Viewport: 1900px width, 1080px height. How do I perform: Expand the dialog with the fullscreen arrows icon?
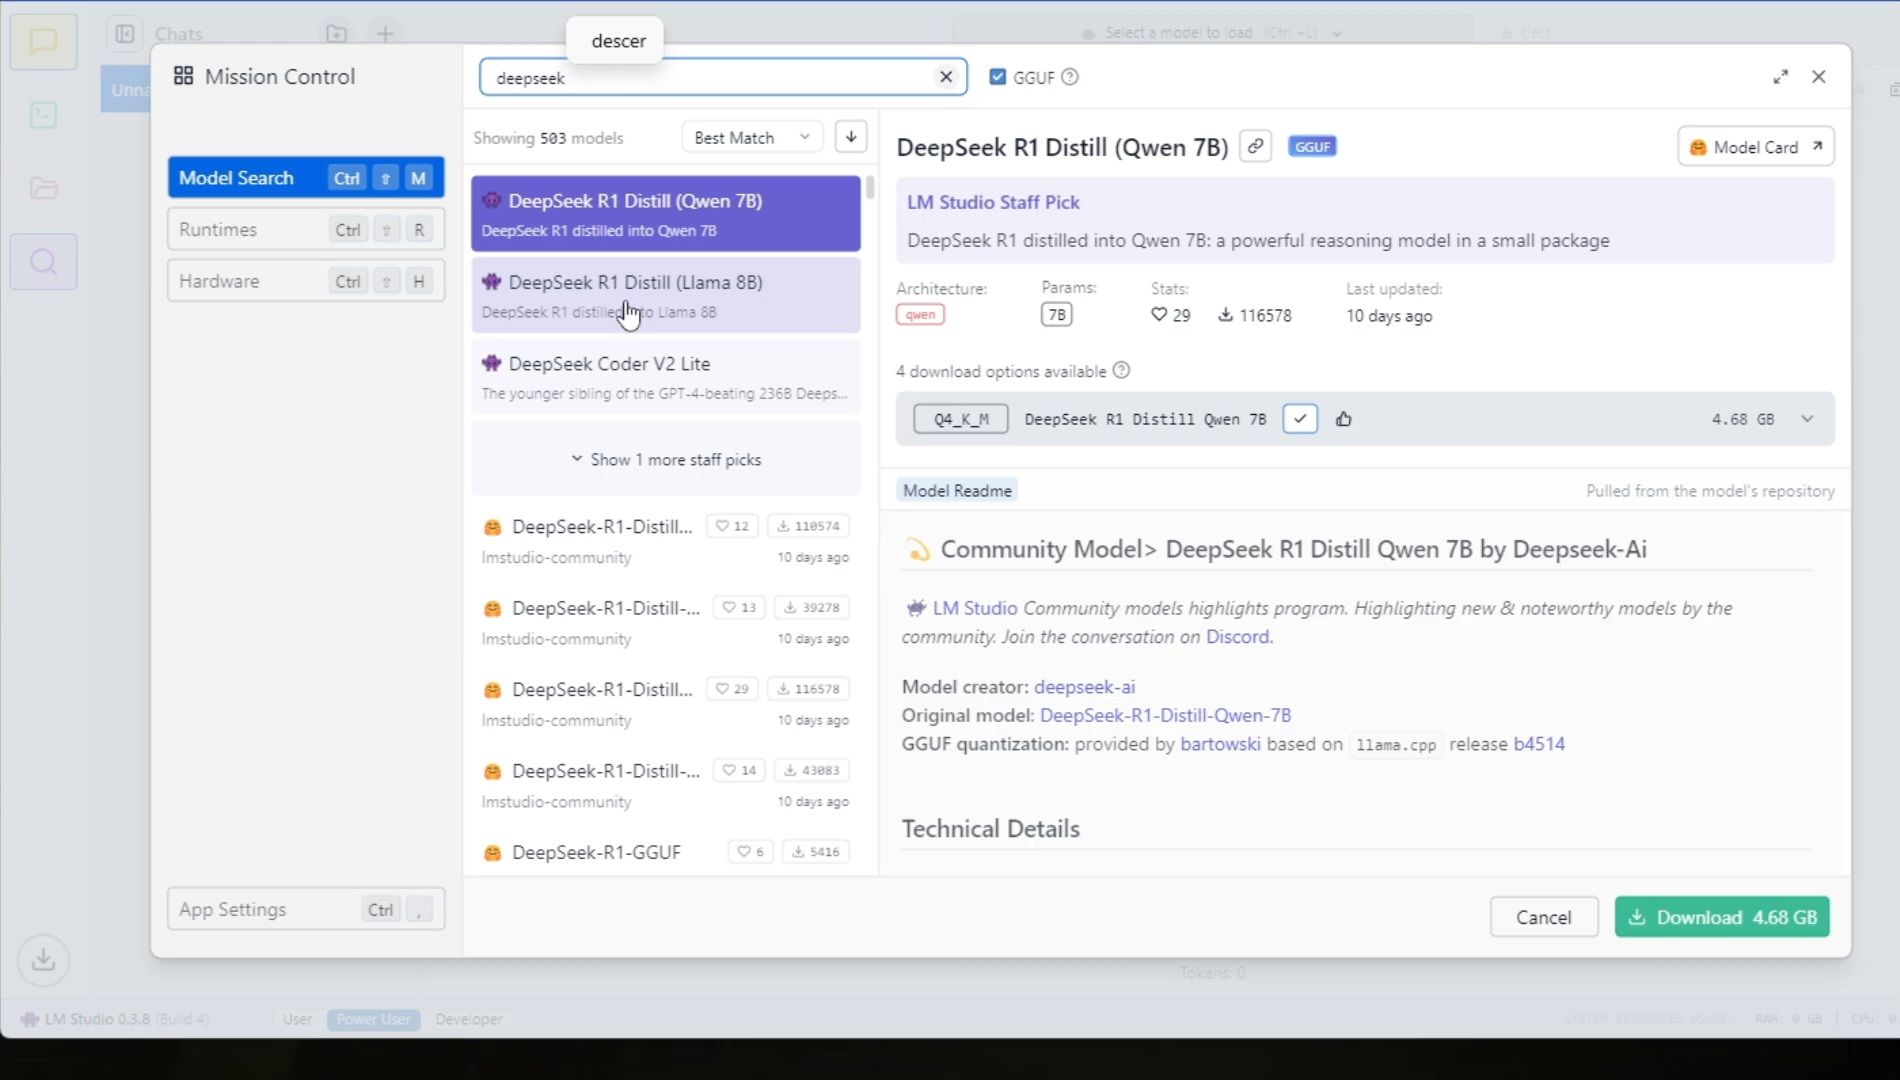pos(1780,77)
